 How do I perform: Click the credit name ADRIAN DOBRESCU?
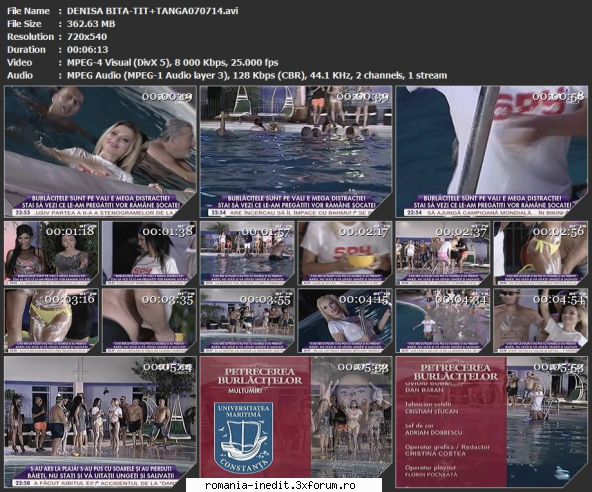(x=433, y=433)
